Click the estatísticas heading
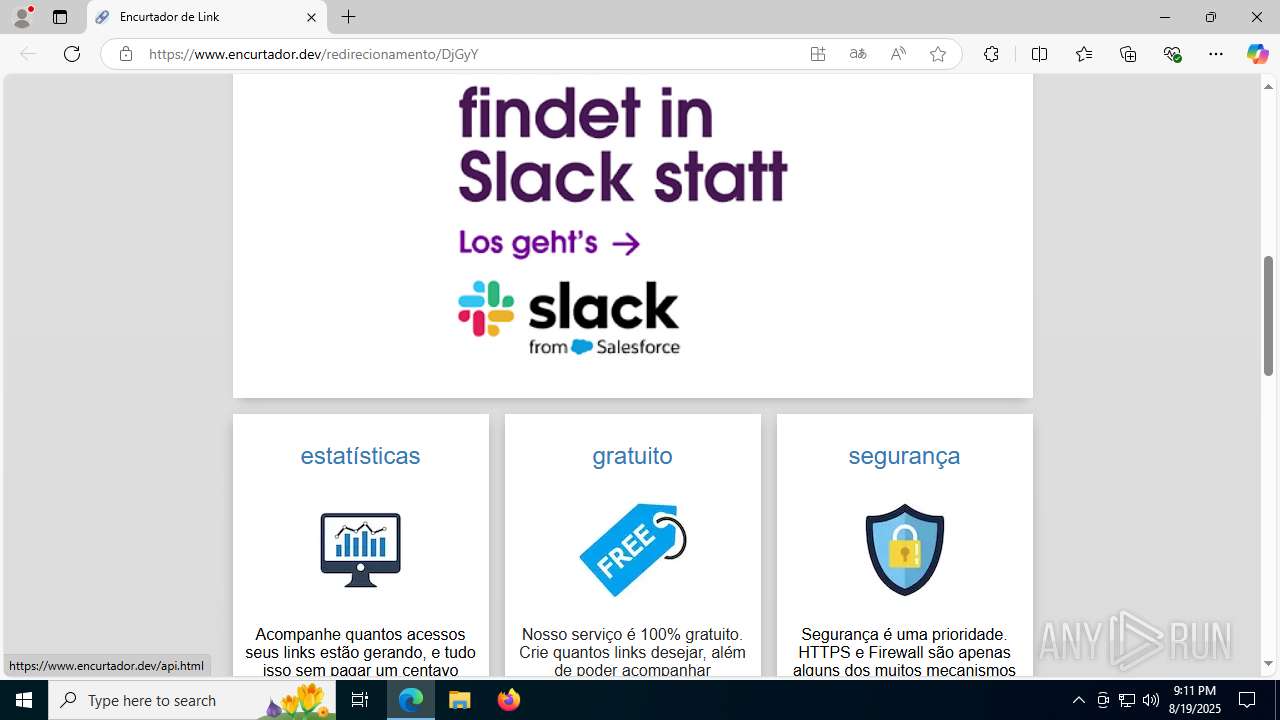1280x720 pixels. (x=360, y=455)
